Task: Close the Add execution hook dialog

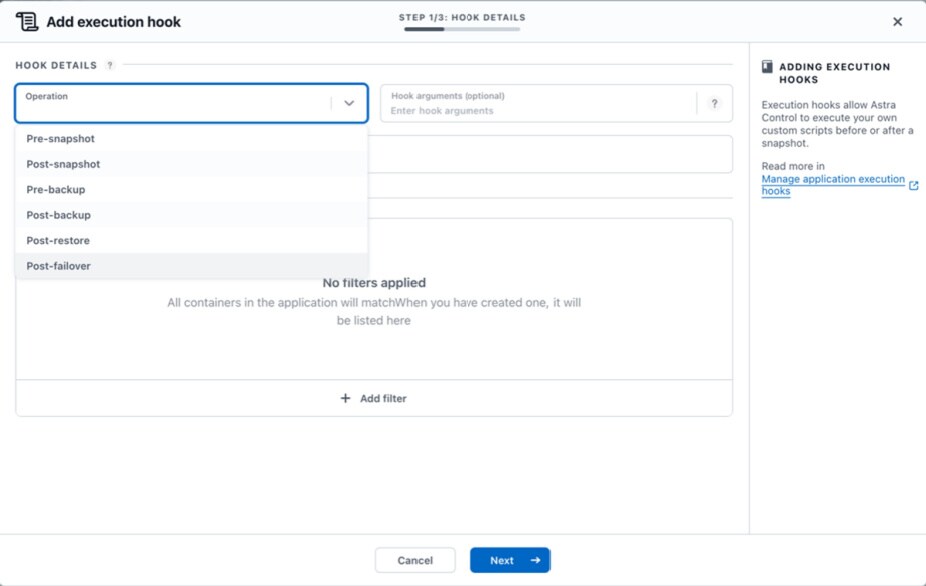Action: (897, 21)
